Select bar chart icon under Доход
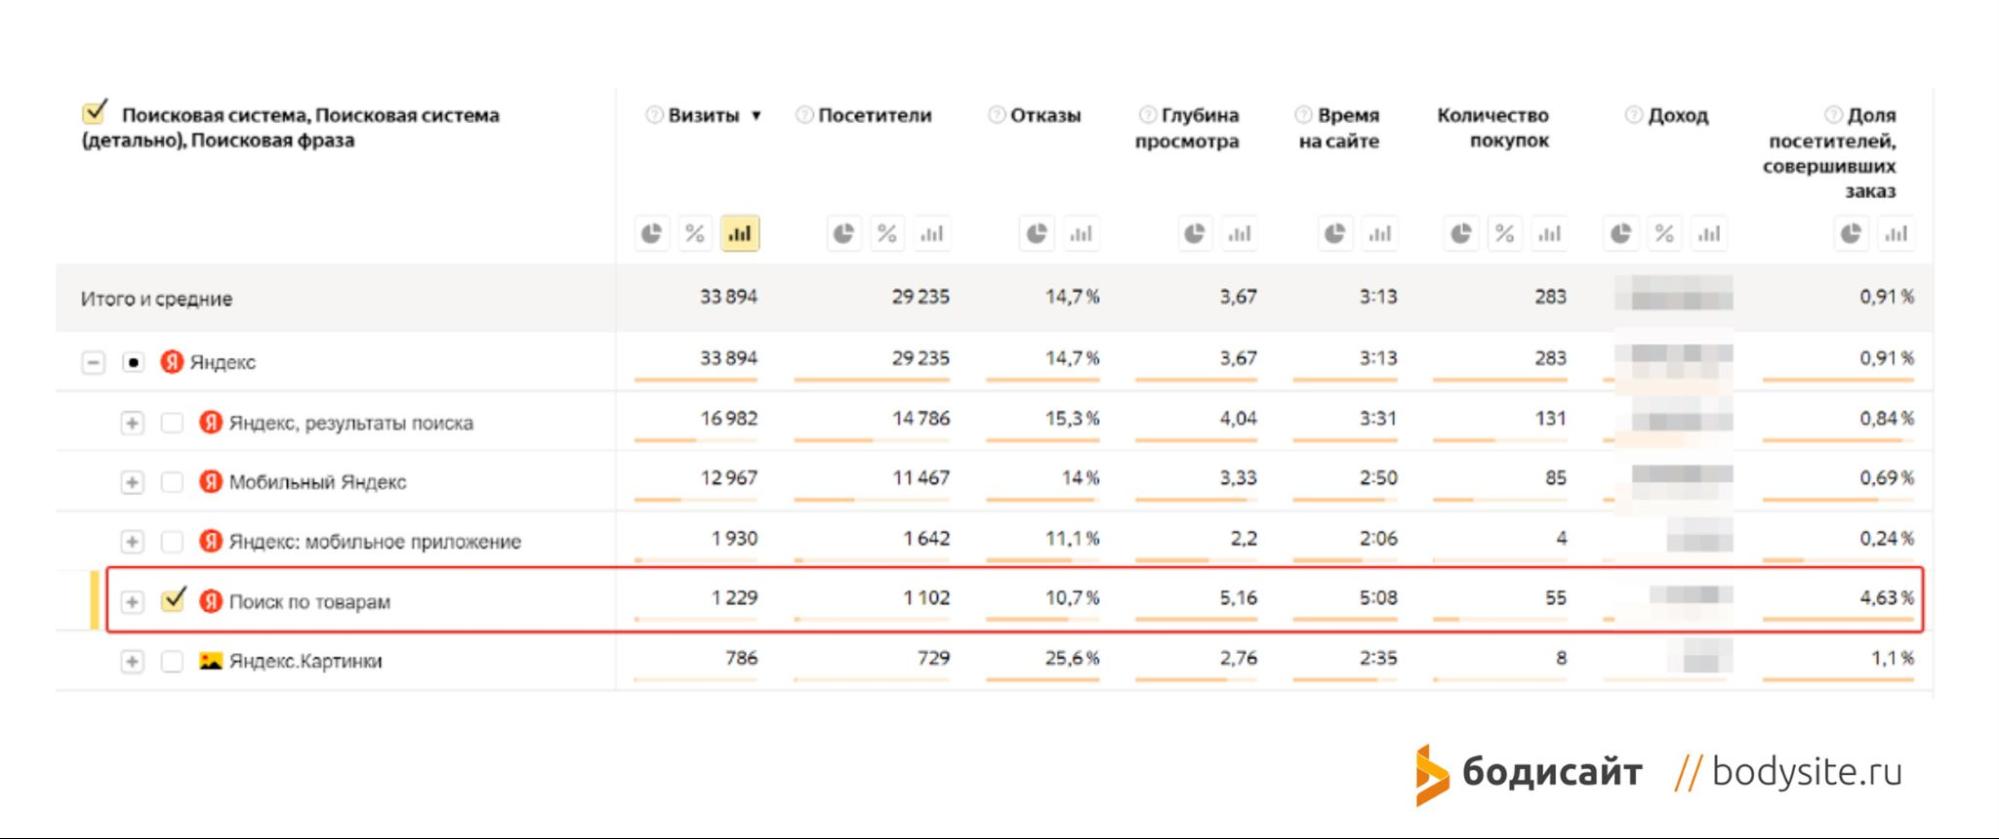Screen dimensions: 1999x839 1709,234
